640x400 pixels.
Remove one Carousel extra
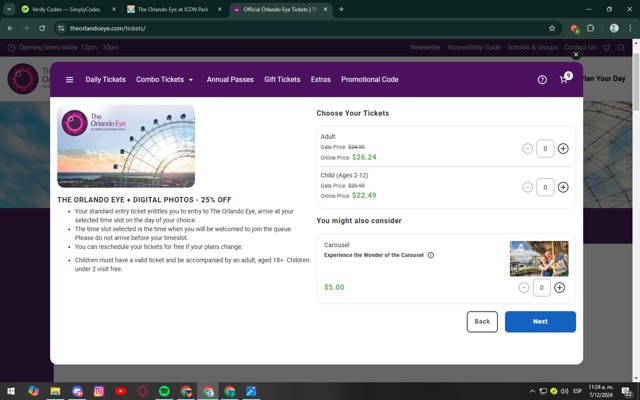524,288
